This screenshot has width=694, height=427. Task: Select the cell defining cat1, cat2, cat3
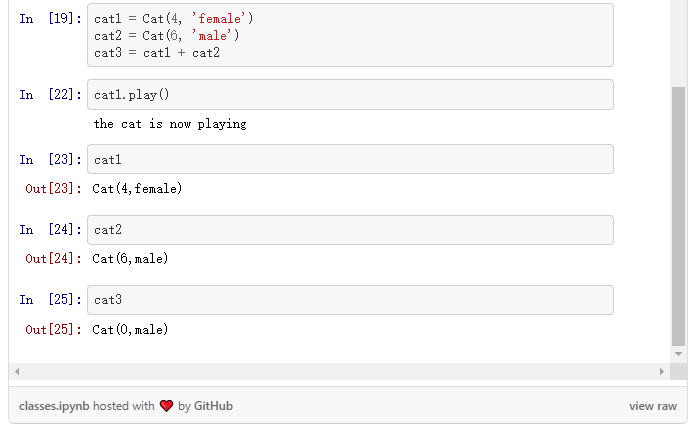pyautogui.click(x=350, y=35)
